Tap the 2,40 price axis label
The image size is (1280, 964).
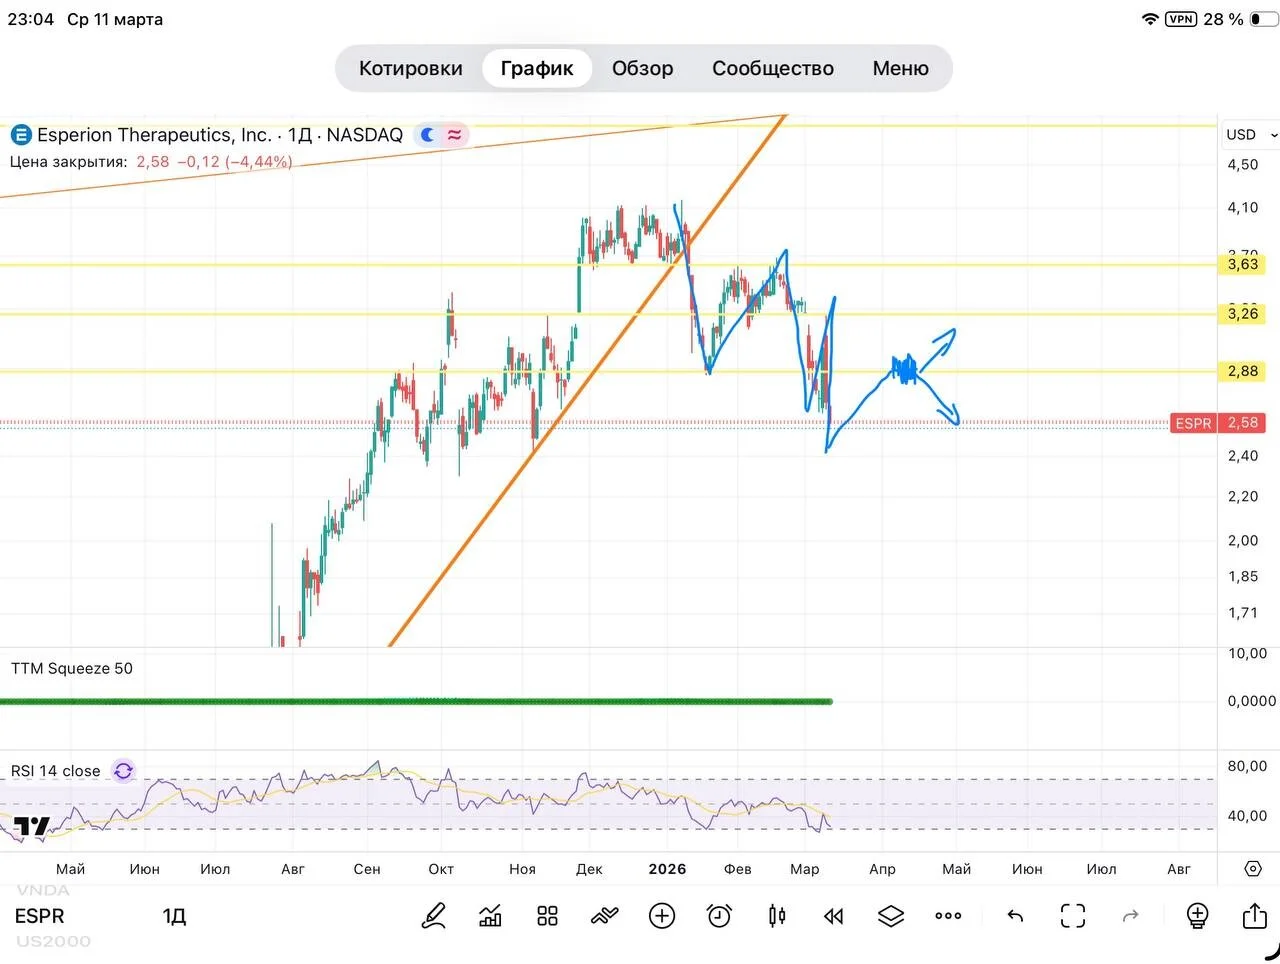(x=1243, y=455)
